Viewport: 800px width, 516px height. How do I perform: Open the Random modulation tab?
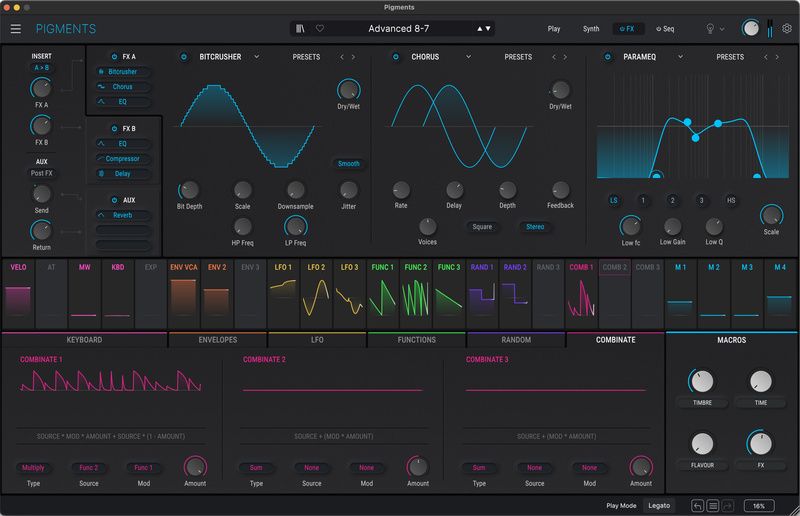[x=516, y=340]
